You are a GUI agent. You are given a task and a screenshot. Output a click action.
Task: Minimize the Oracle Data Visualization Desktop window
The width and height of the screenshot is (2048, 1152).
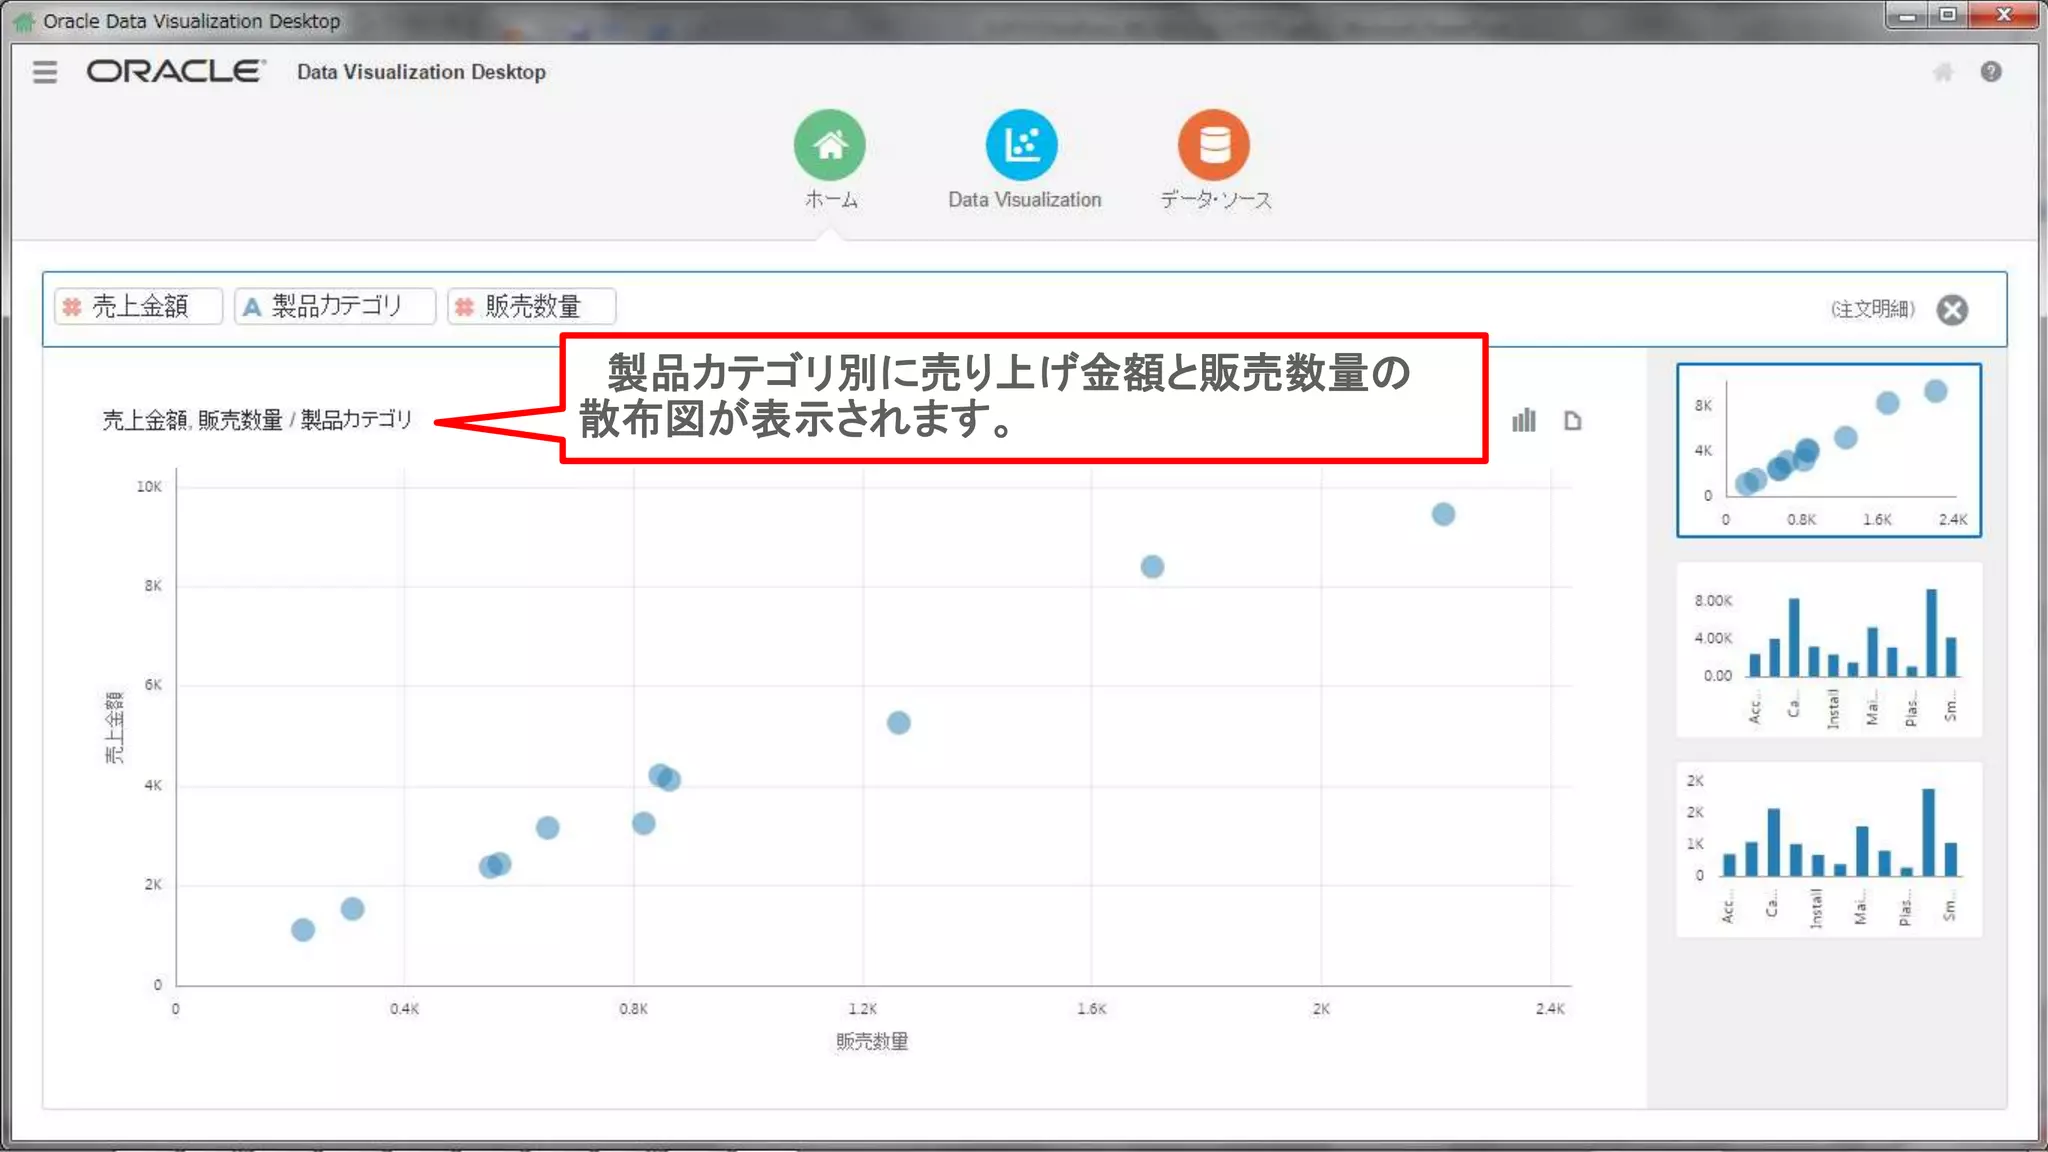[1907, 16]
